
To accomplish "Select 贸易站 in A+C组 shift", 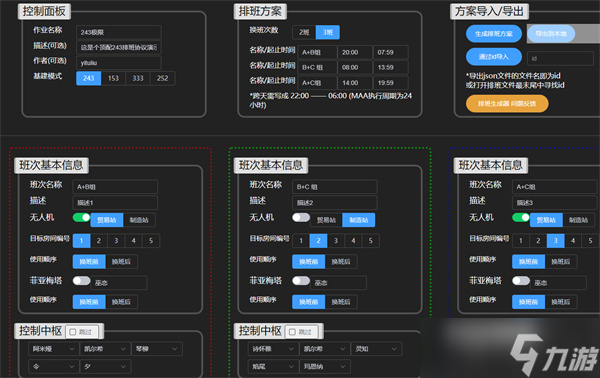I will pos(546,220).
